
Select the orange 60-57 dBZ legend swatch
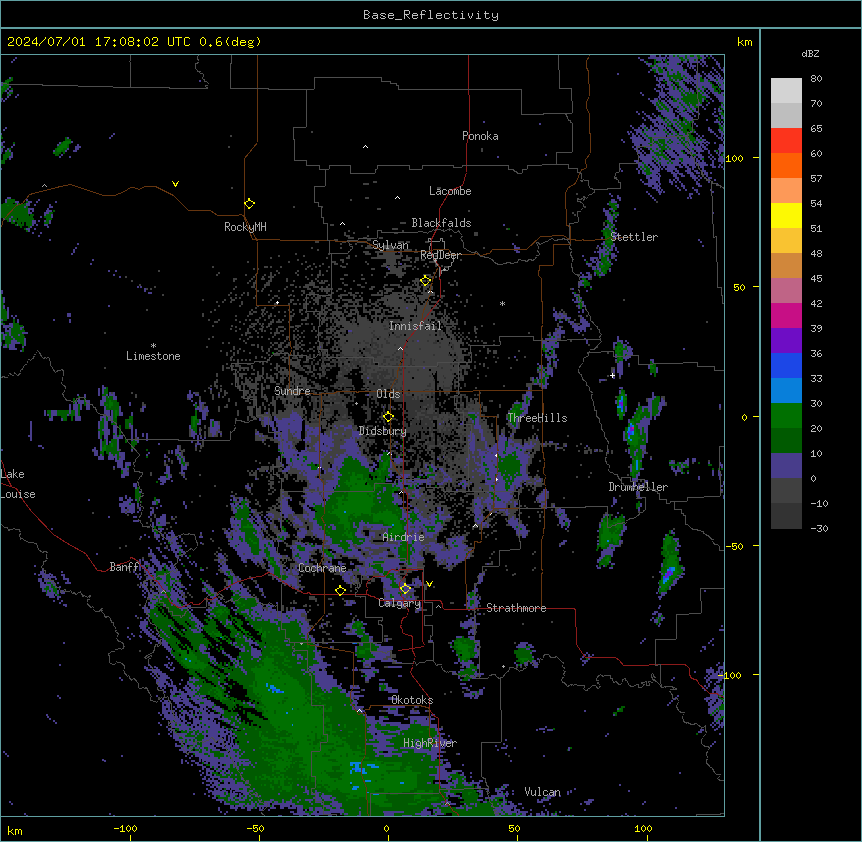(786, 166)
